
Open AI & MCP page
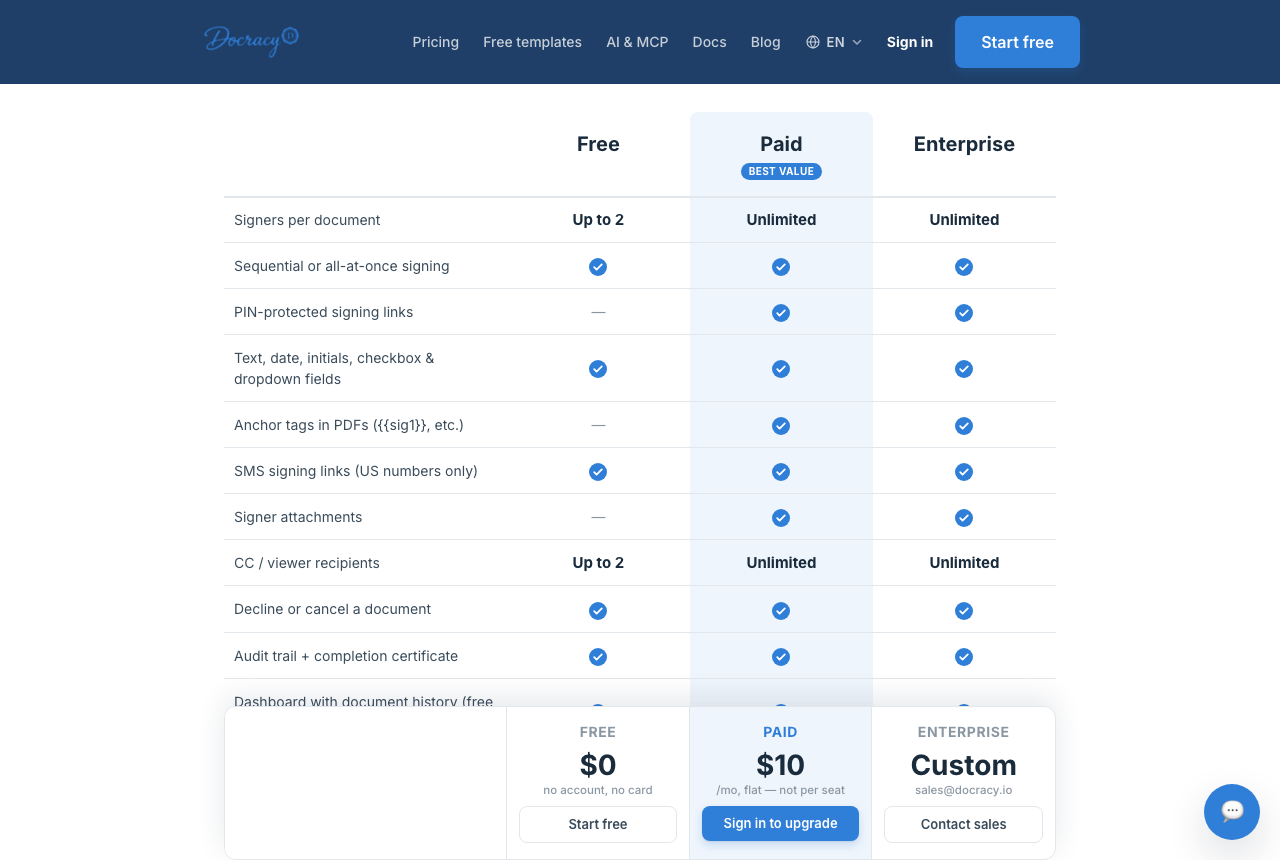pyautogui.click(x=637, y=42)
